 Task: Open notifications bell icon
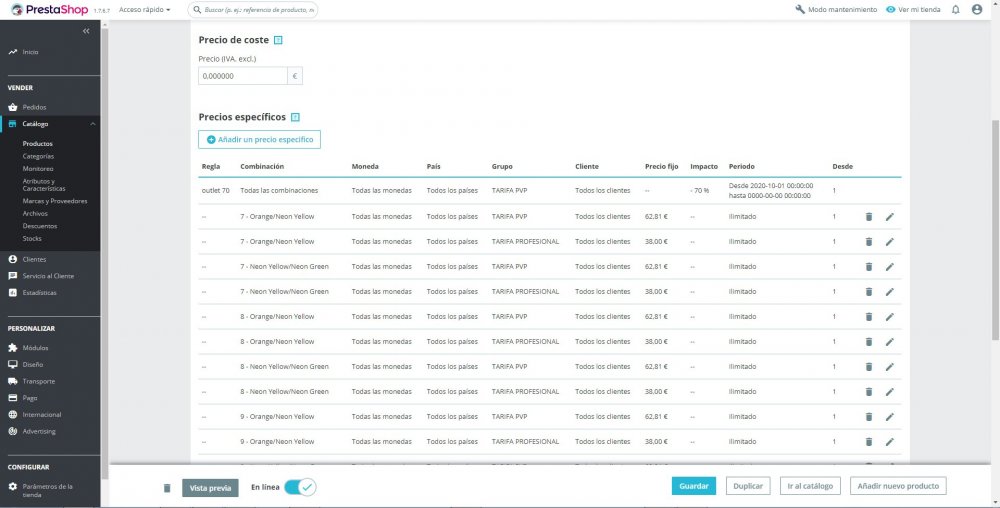955,10
